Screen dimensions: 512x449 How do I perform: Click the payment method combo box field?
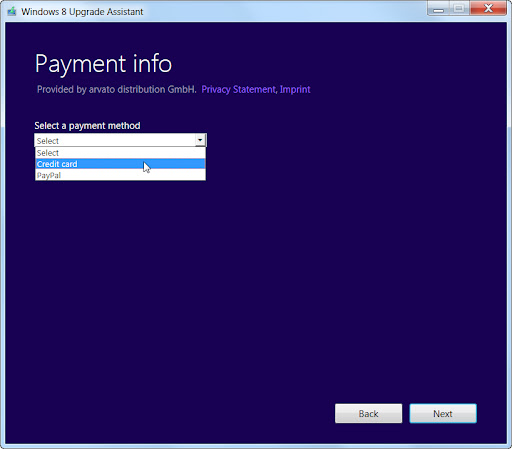120,140
